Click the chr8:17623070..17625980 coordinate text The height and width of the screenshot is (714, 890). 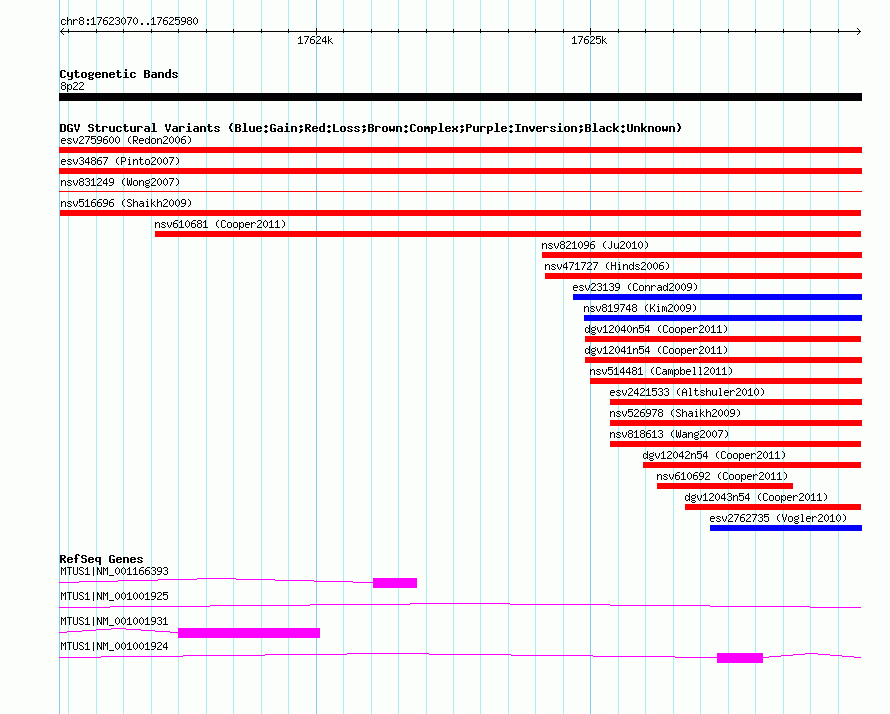click(129, 21)
